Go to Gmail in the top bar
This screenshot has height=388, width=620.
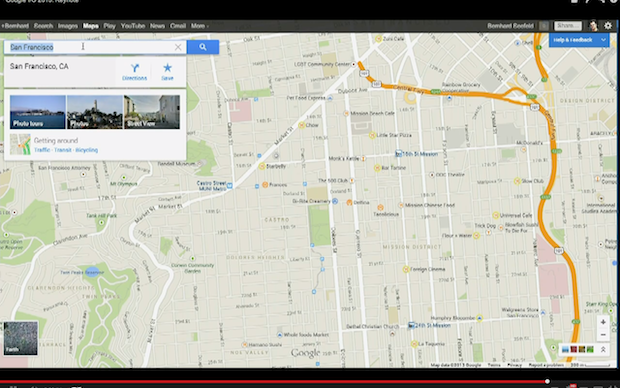tap(178, 26)
